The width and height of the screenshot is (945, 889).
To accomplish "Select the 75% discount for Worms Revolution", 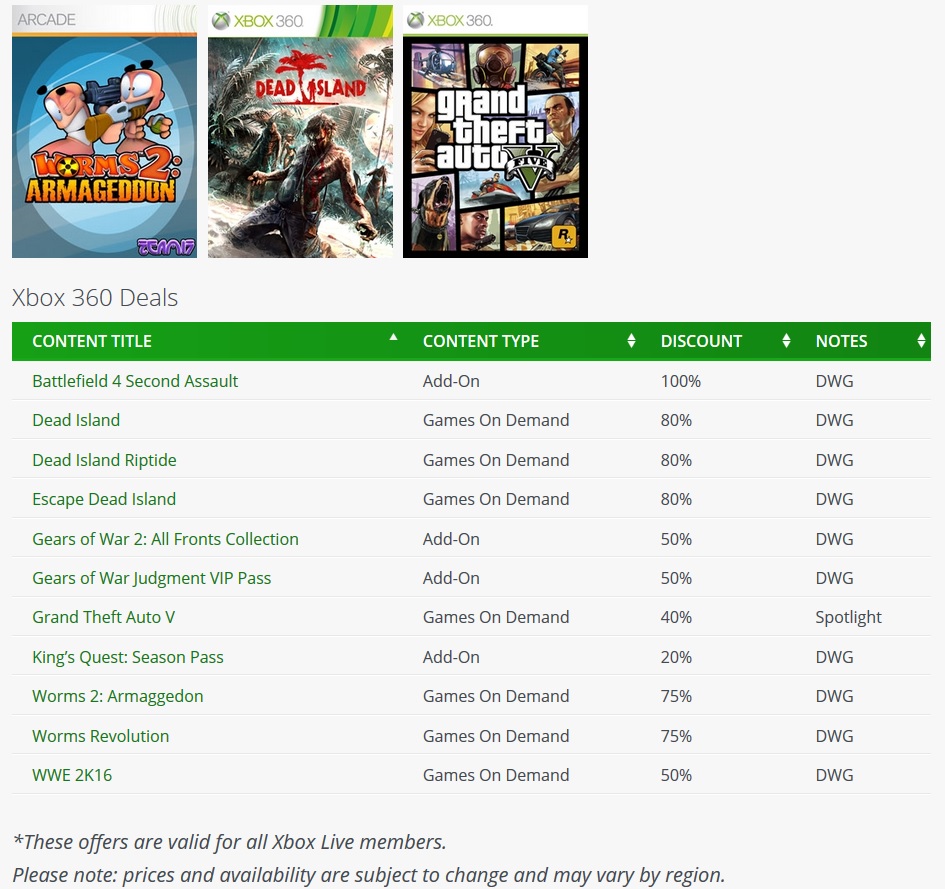I will (676, 736).
